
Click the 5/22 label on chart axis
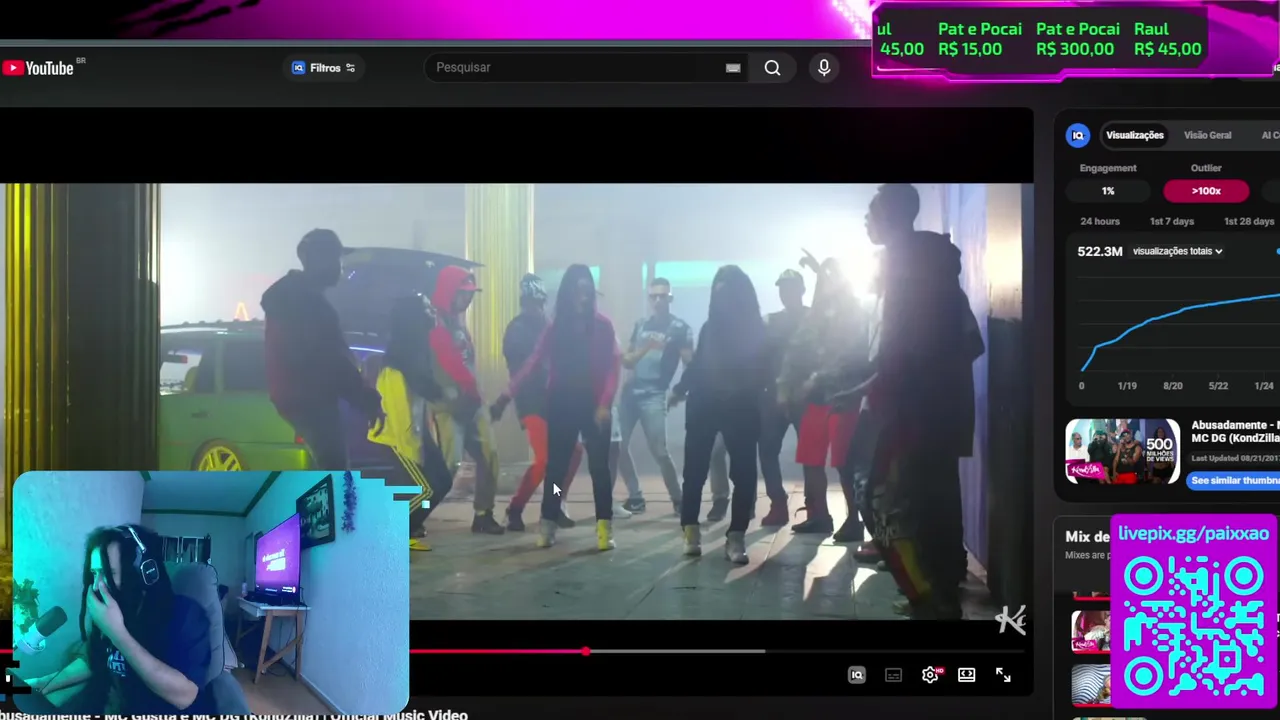(1218, 386)
